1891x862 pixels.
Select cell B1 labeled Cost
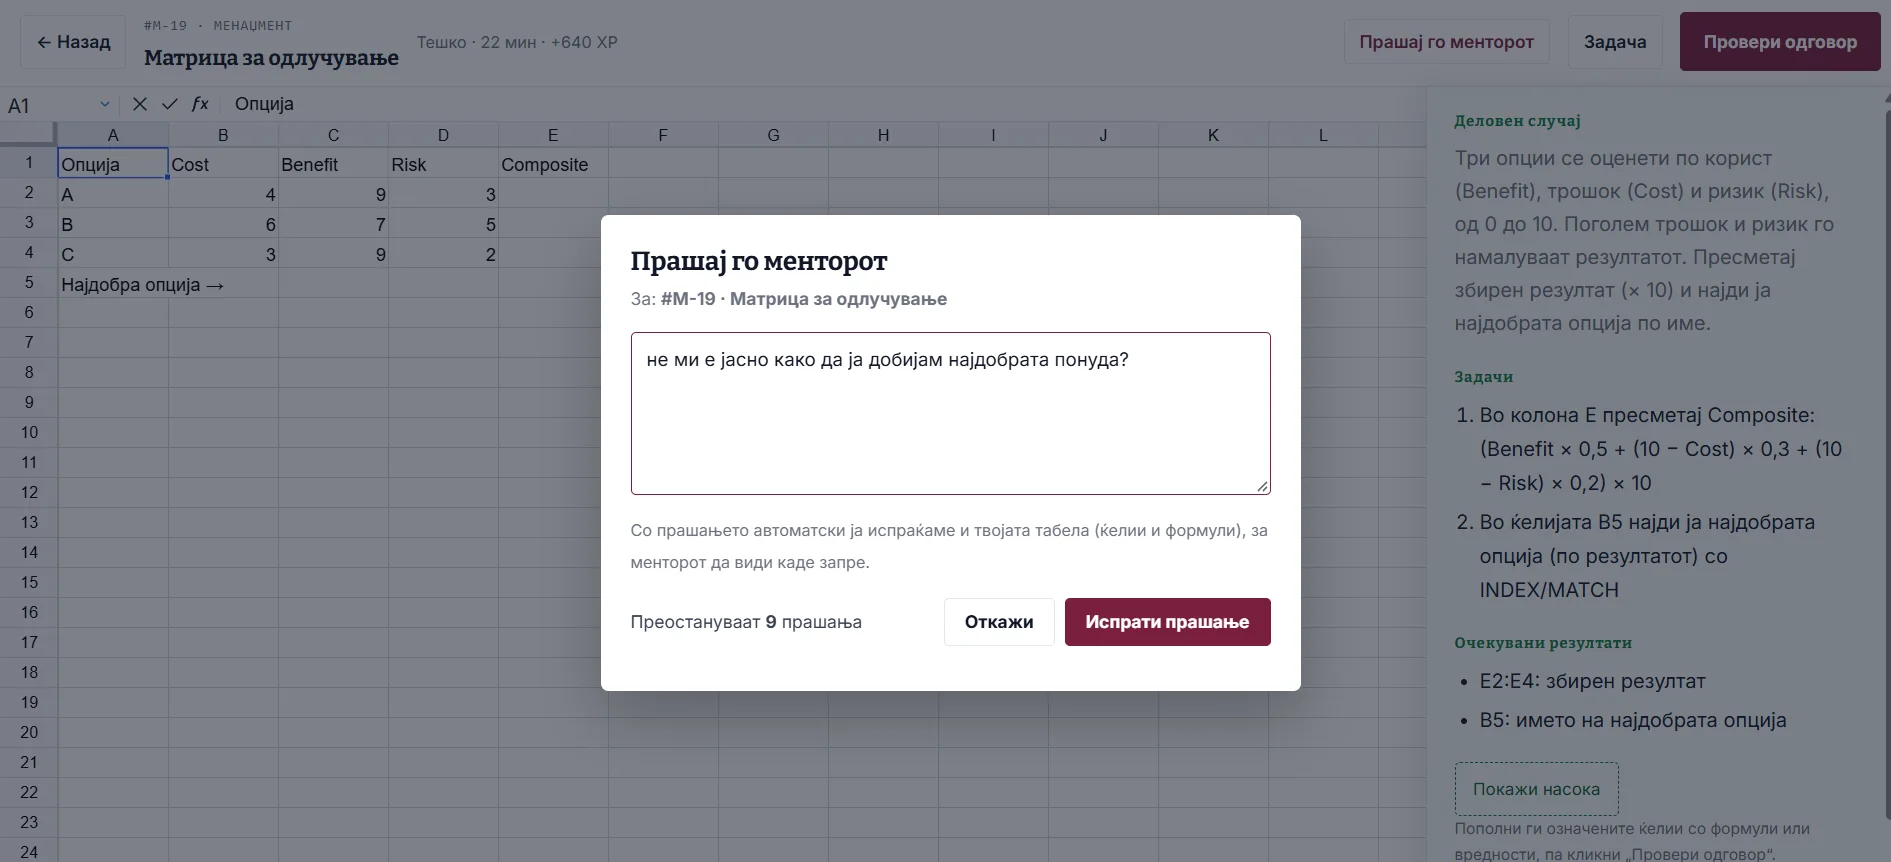[223, 164]
